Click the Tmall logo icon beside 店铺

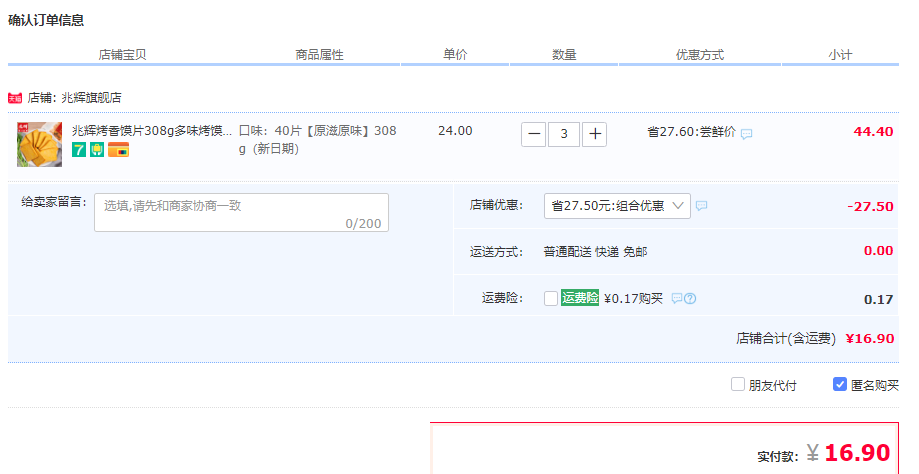(x=15, y=98)
